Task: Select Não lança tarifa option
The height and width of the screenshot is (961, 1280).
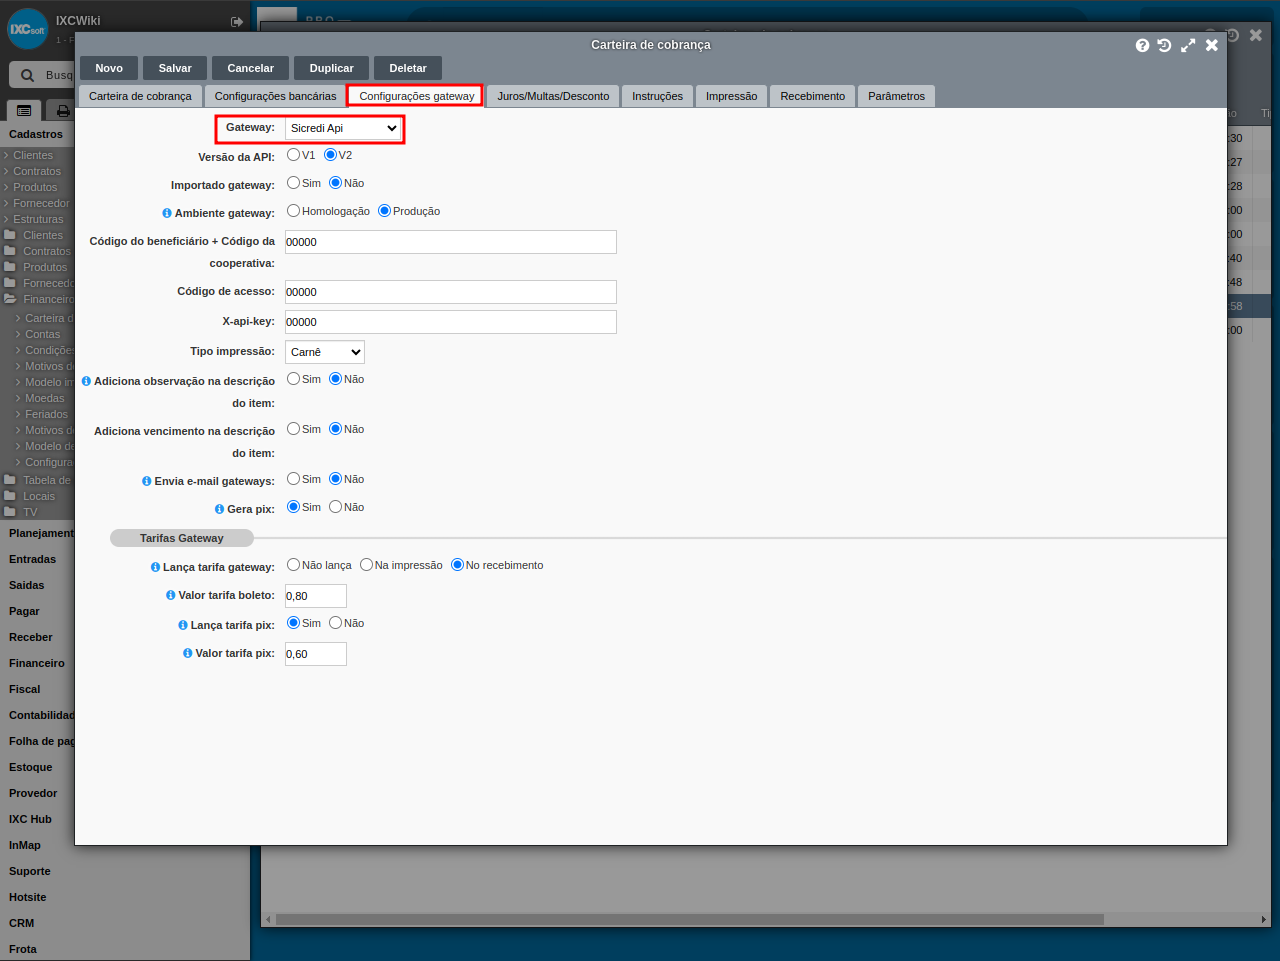Action: click(293, 565)
